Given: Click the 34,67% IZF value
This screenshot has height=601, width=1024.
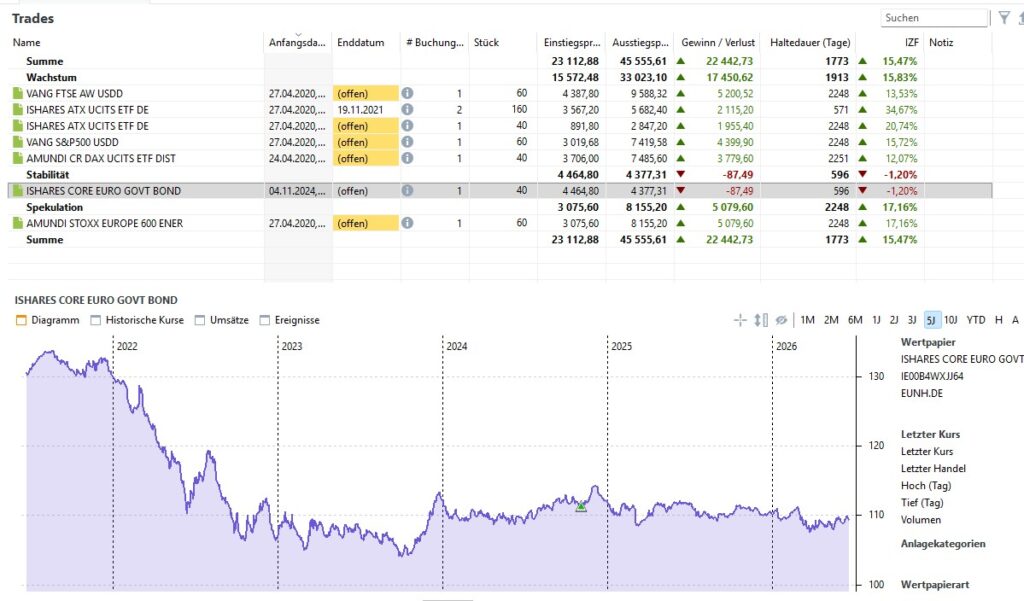Looking at the screenshot, I should coord(901,110).
